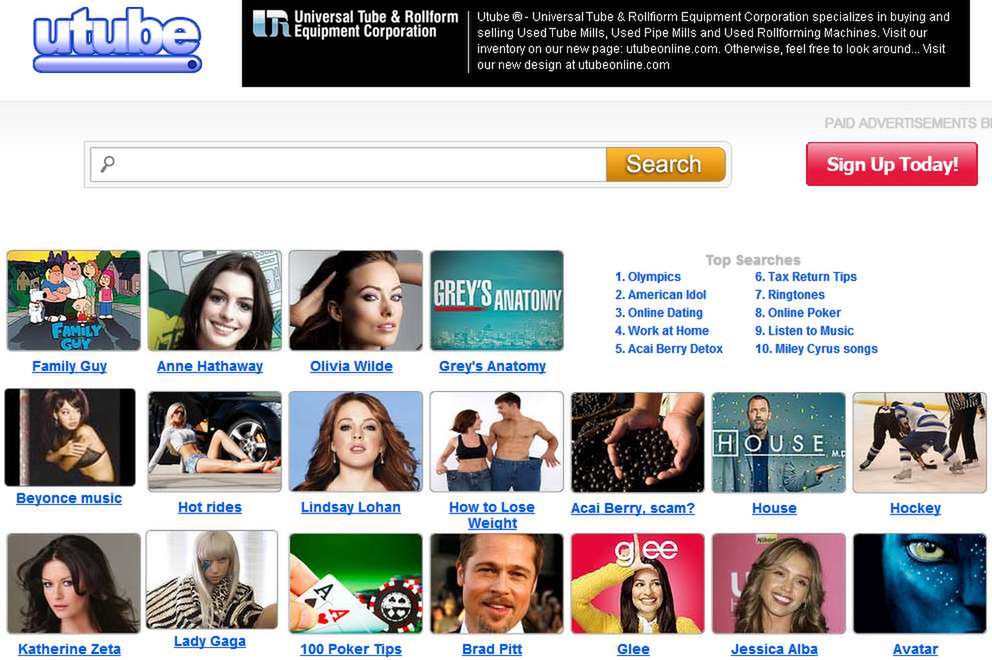992x660 pixels.
Task: Follow the Katherine Zeta text link
Action: (70, 649)
